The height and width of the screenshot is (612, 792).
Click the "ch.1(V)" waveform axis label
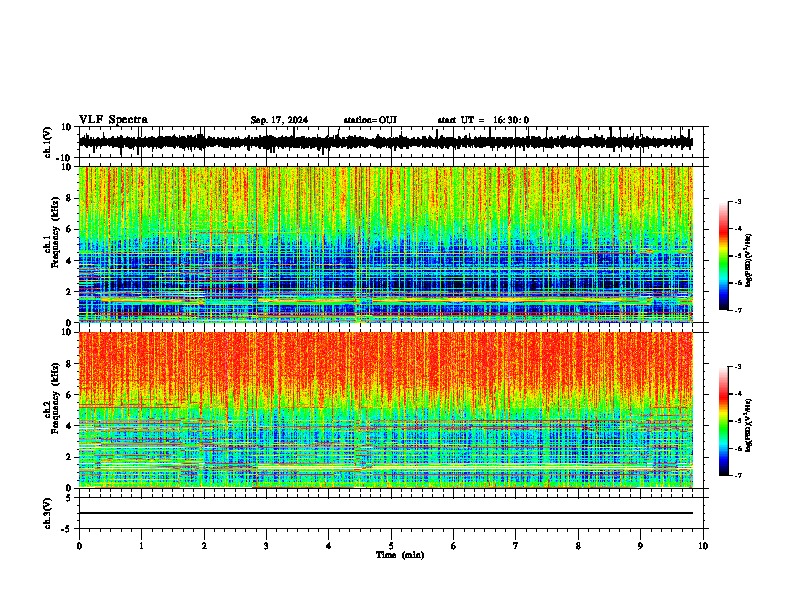click(47, 142)
